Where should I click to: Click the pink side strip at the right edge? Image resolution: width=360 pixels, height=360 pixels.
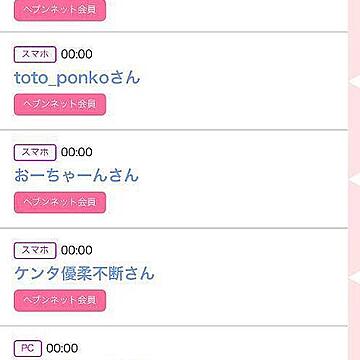tap(354, 180)
